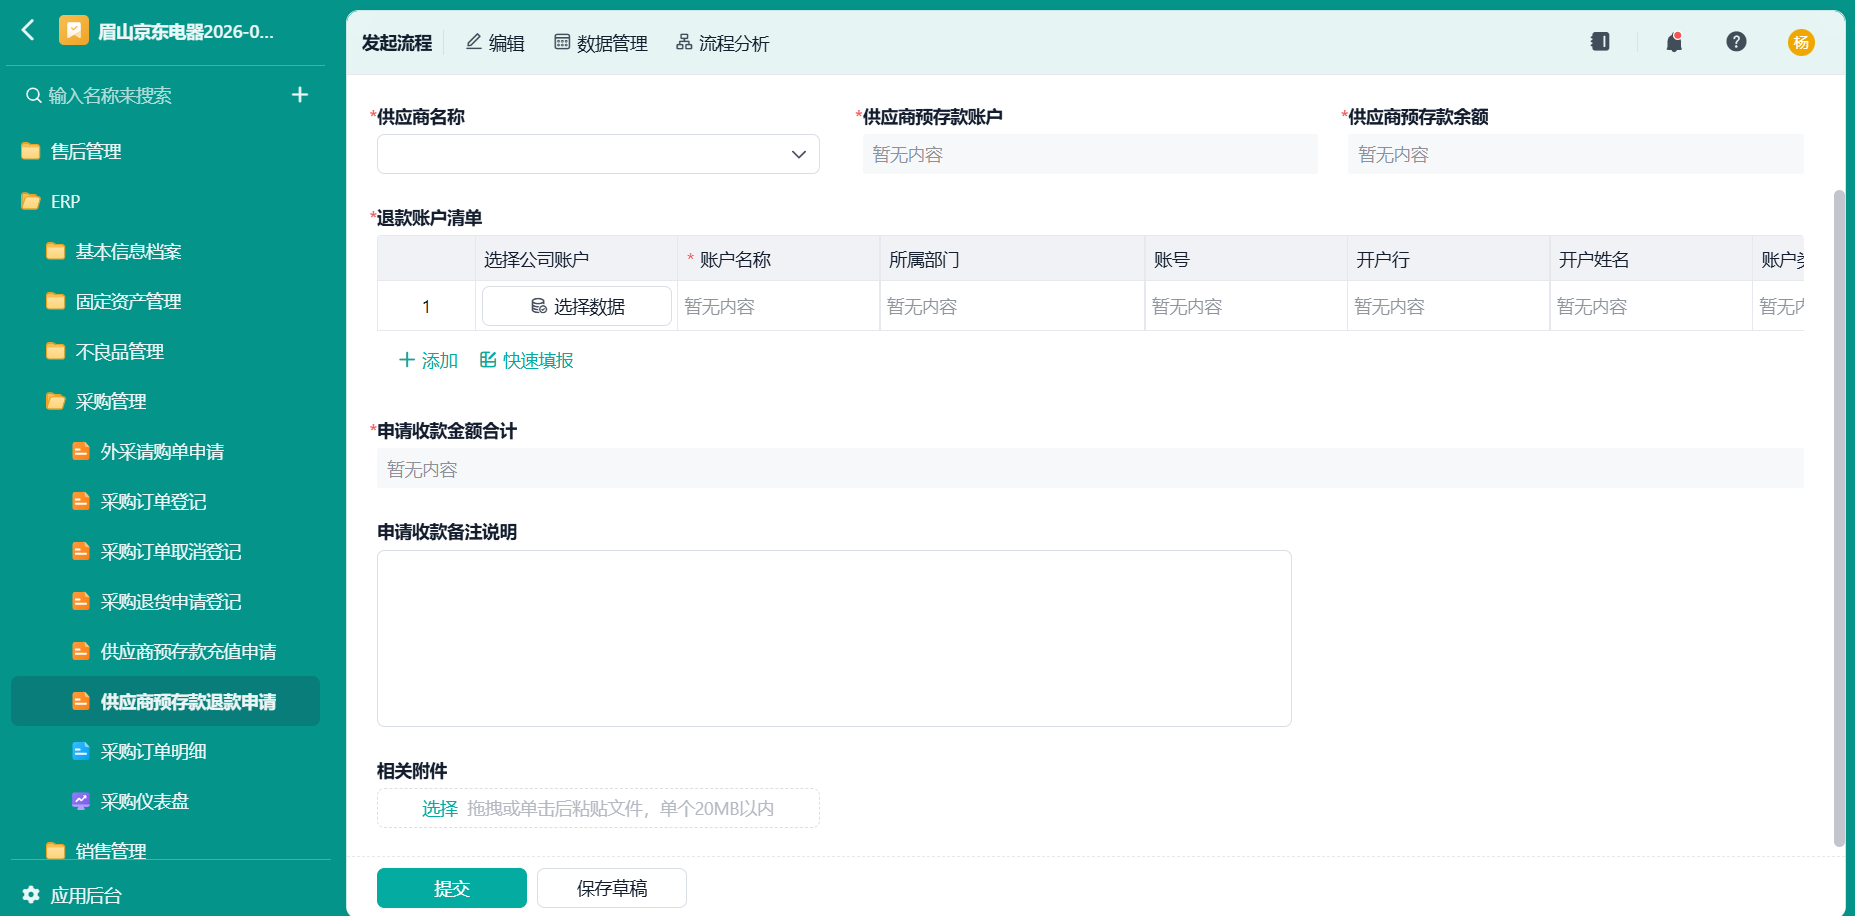Click the gear icon for 应用后台
The image size is (1855, 916).
point(31,895)
